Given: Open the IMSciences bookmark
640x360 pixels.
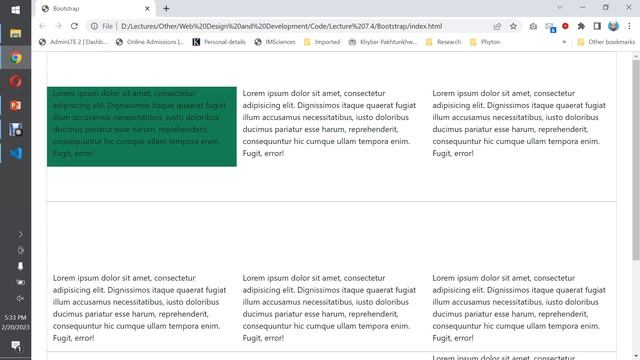Looking at the screenshot, I should (x=275, y=42).
